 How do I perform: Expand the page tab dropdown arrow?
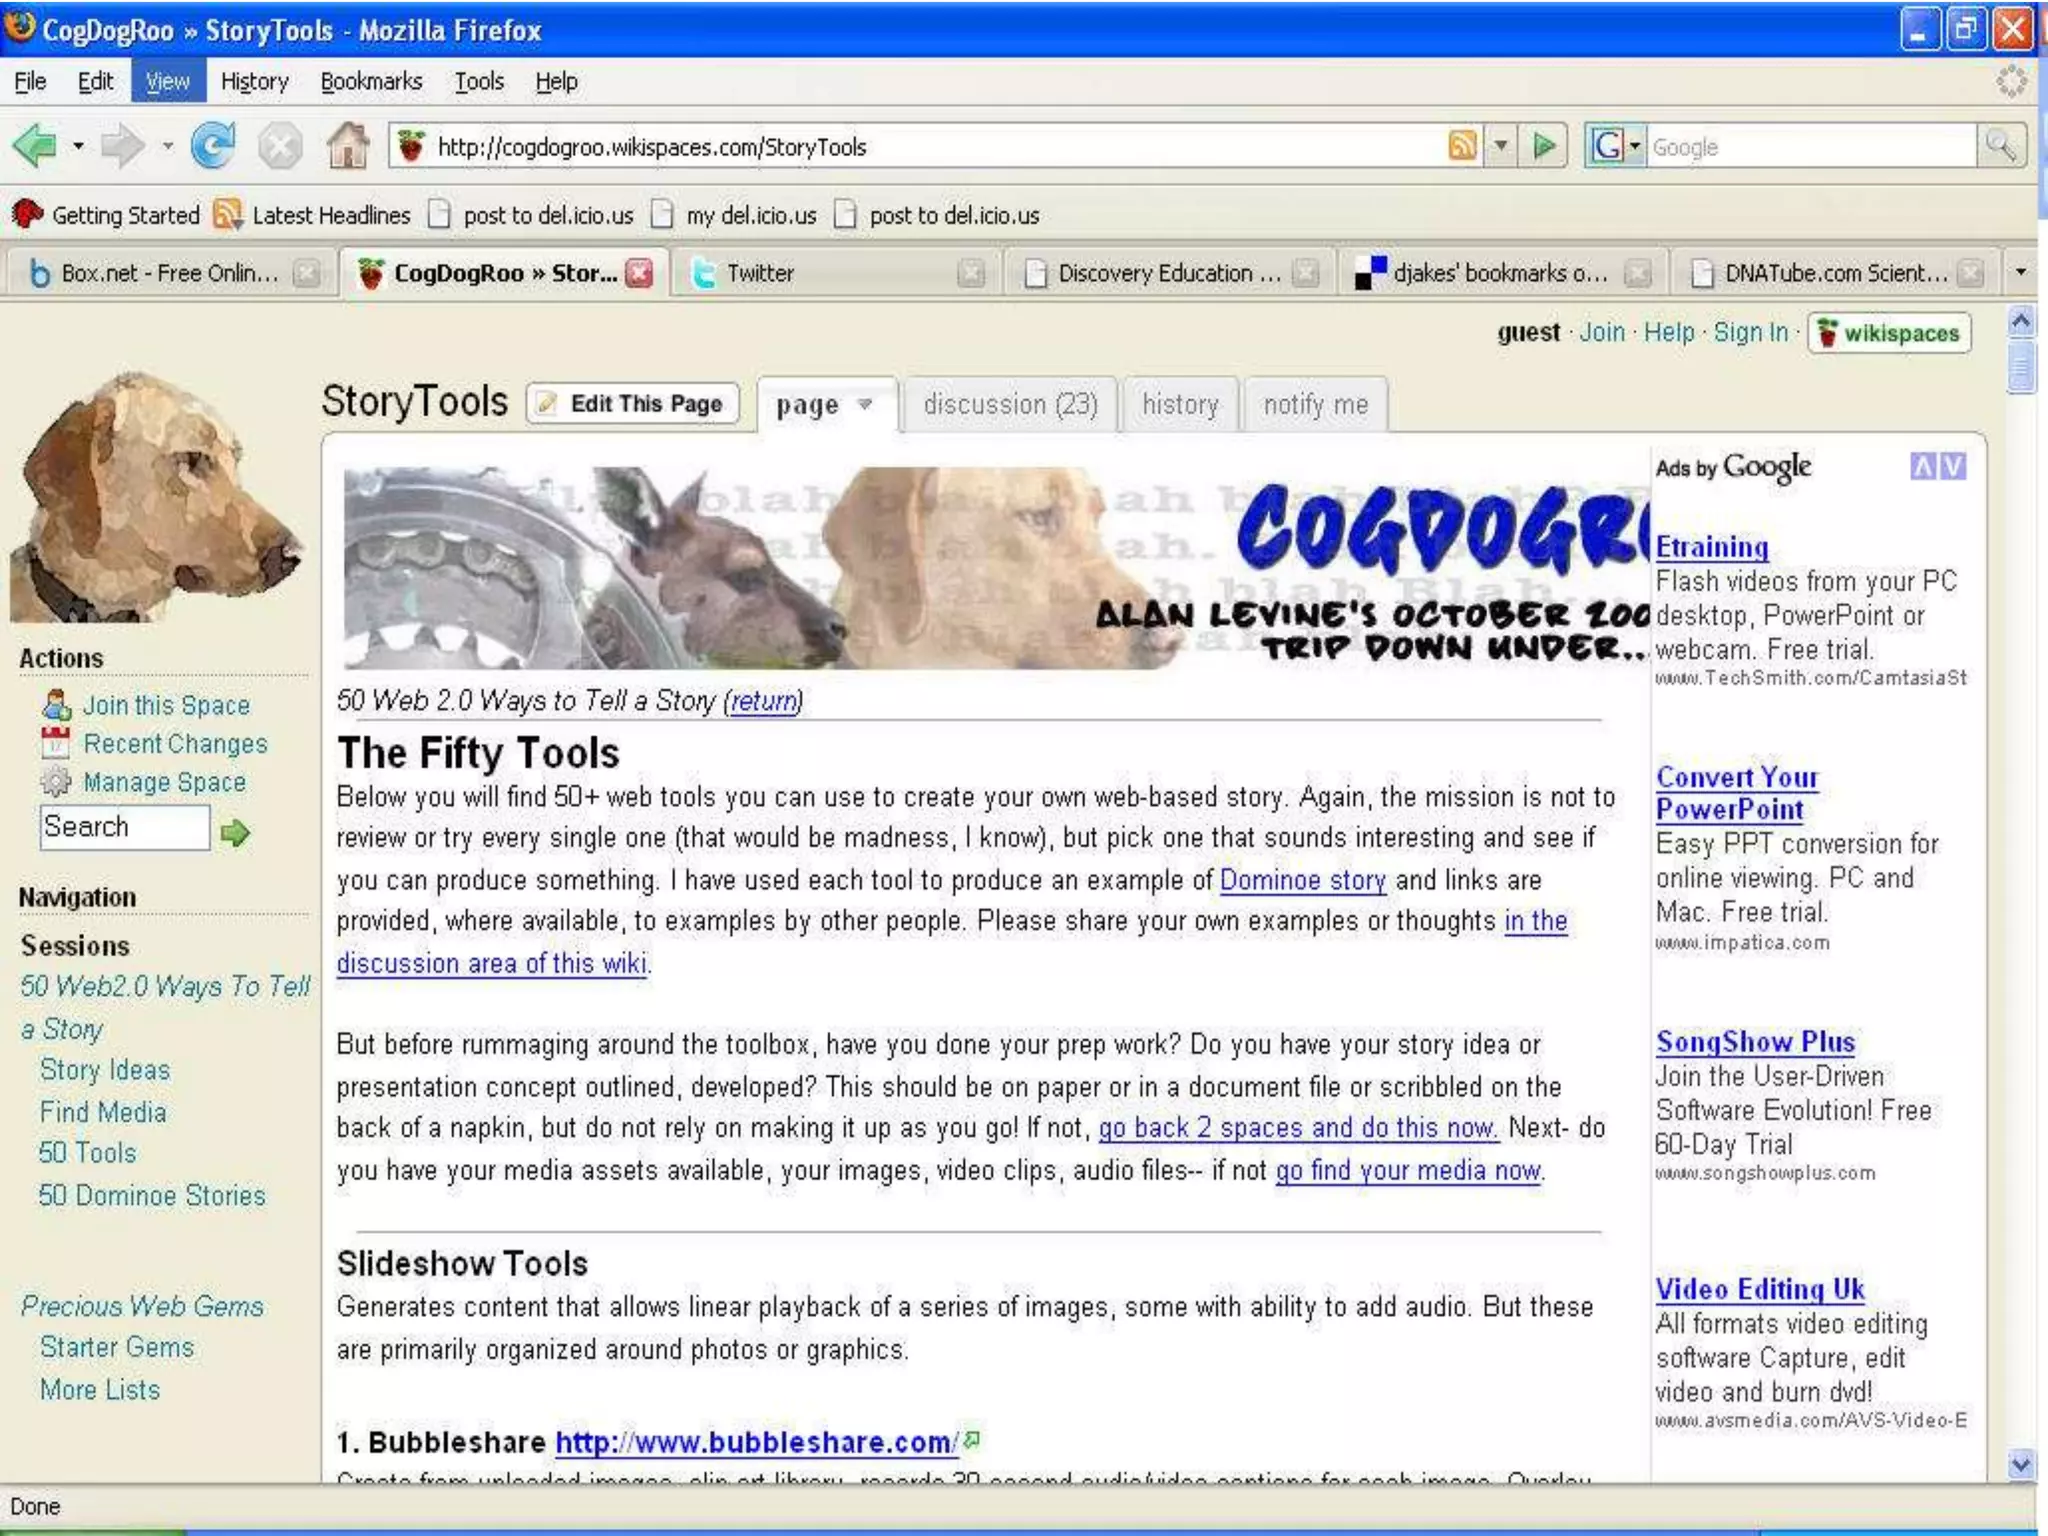click(x=866, y=405)
